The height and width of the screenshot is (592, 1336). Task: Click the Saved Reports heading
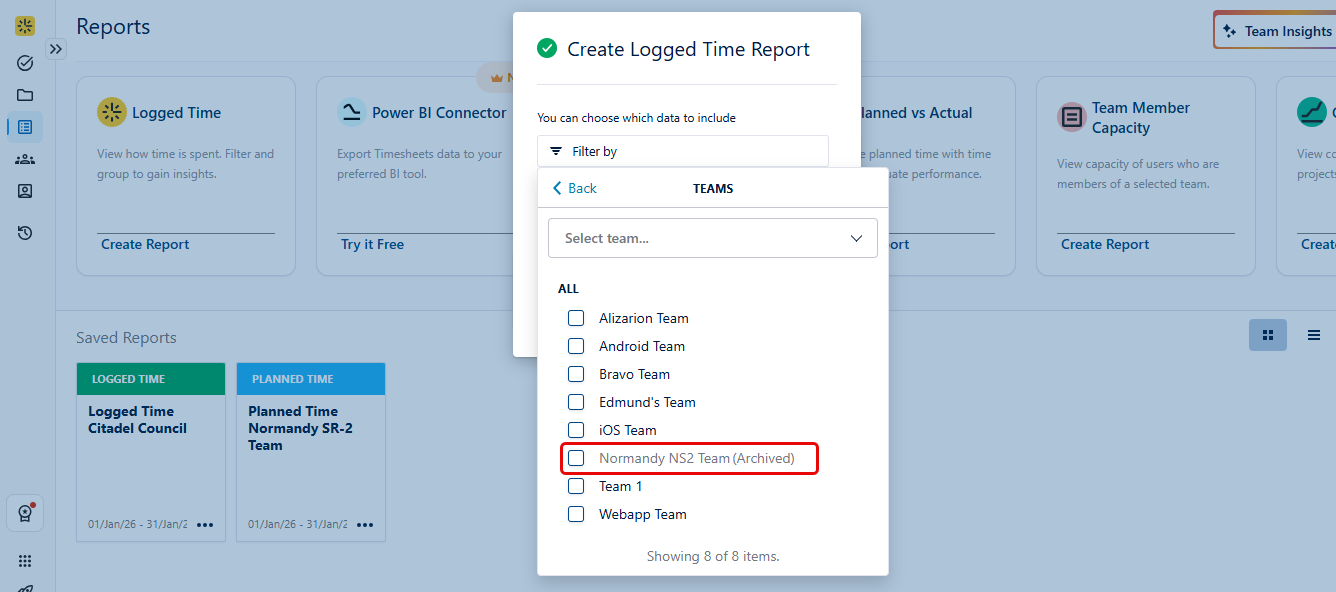click(126, 338)
